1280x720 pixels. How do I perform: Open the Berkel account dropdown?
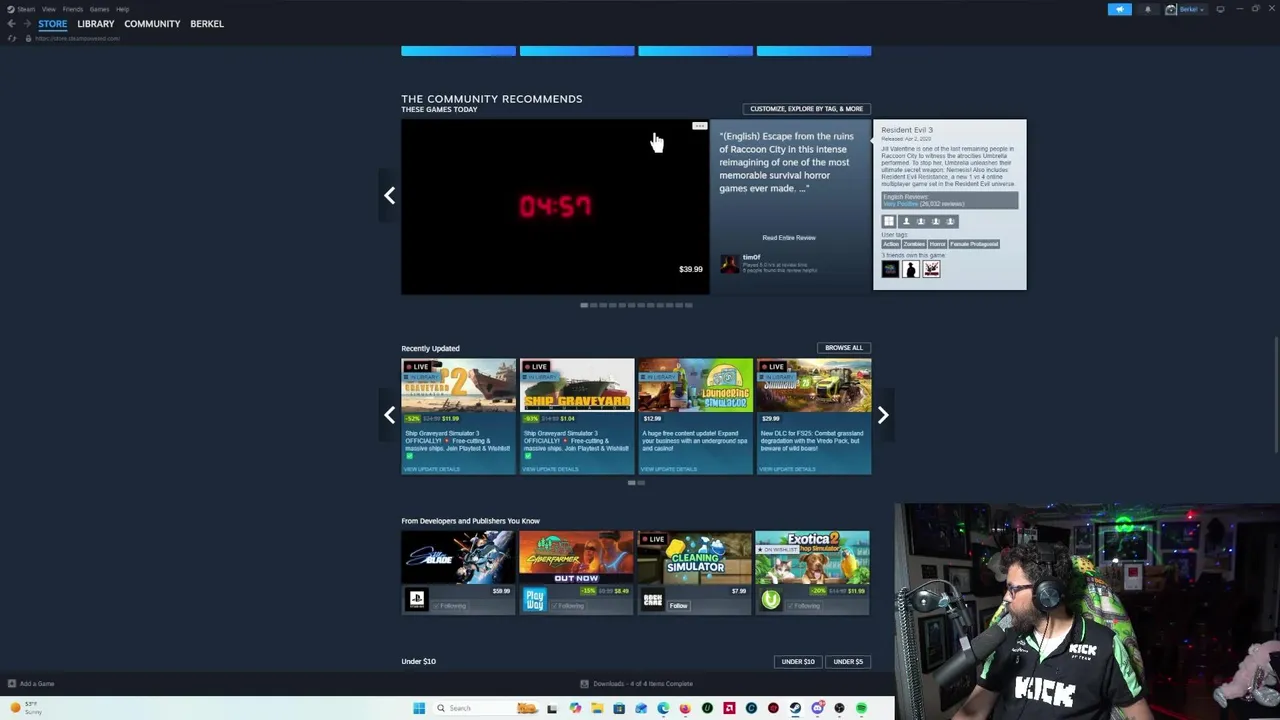point(1185,9)
